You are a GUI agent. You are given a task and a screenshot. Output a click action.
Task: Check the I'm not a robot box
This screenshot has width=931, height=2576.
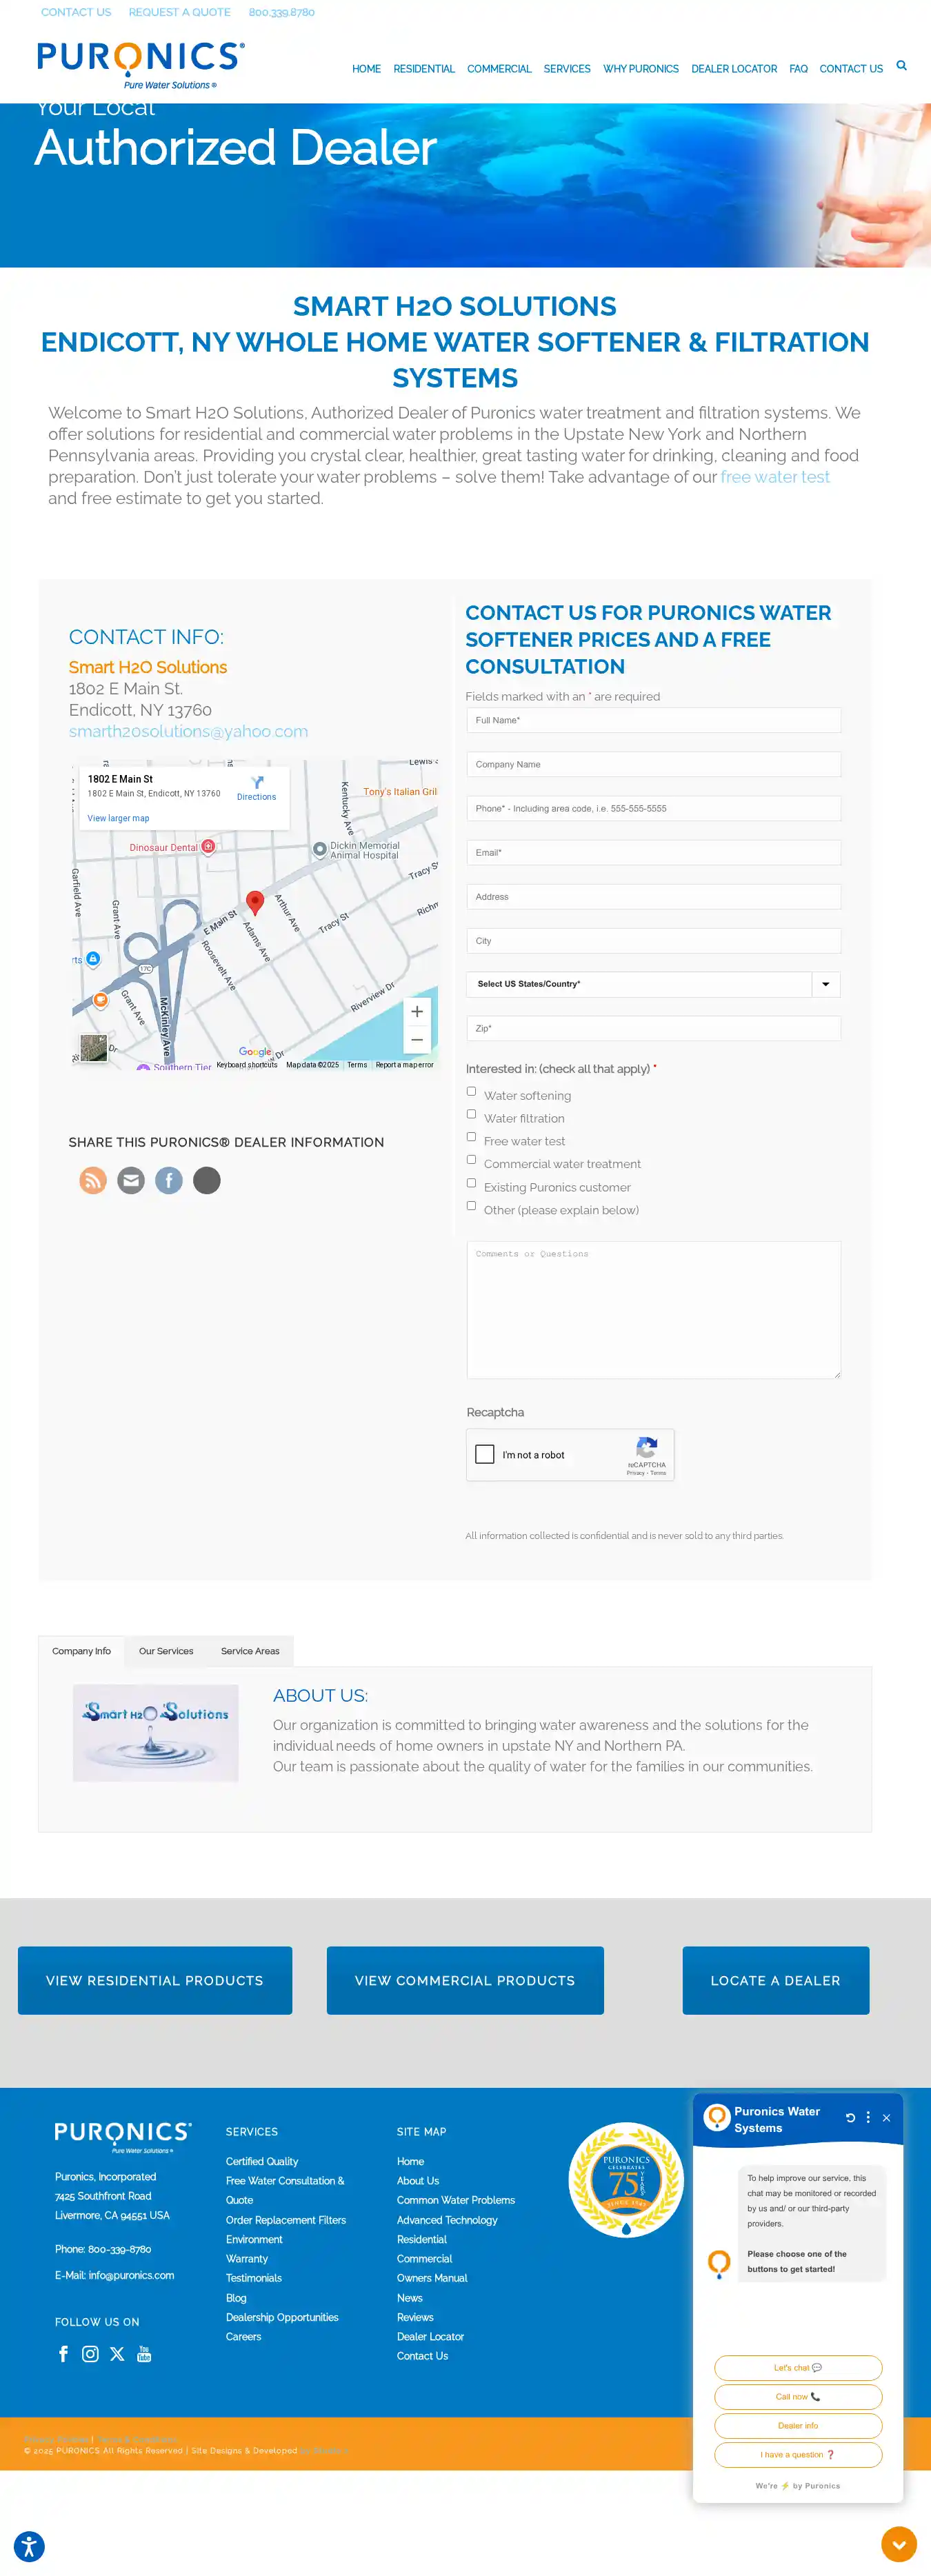(485, 1454)
